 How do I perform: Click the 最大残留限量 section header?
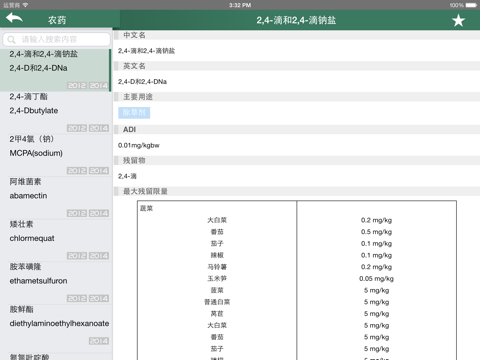[146, 191]
